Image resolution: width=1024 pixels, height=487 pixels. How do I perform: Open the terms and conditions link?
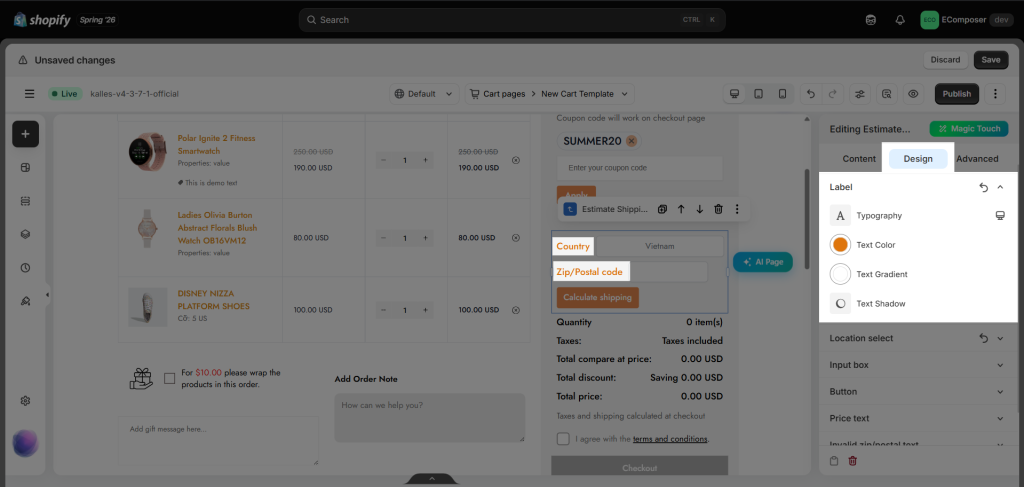pos(671,439)
